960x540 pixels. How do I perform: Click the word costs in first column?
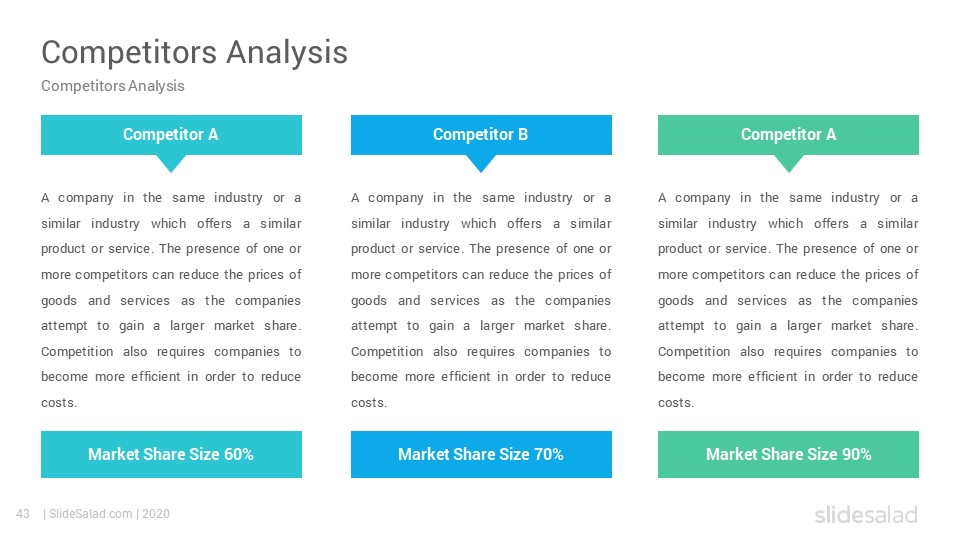59,403
